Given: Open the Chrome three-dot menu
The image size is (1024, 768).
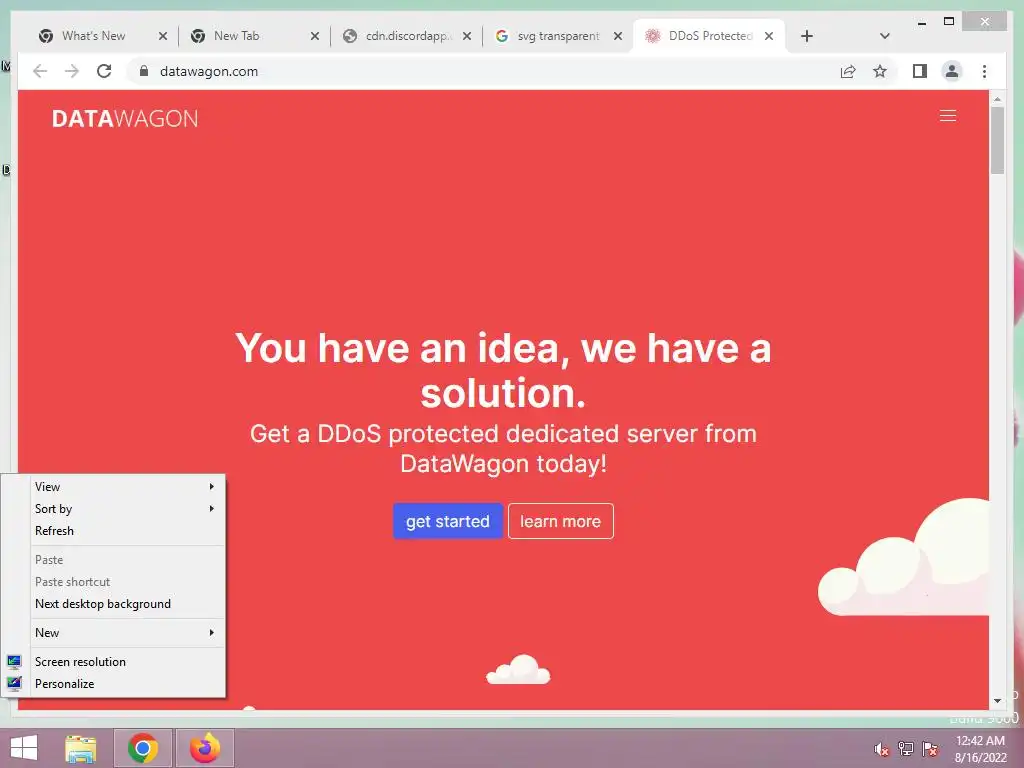Looking at the screenshot, I should (984, 71).
